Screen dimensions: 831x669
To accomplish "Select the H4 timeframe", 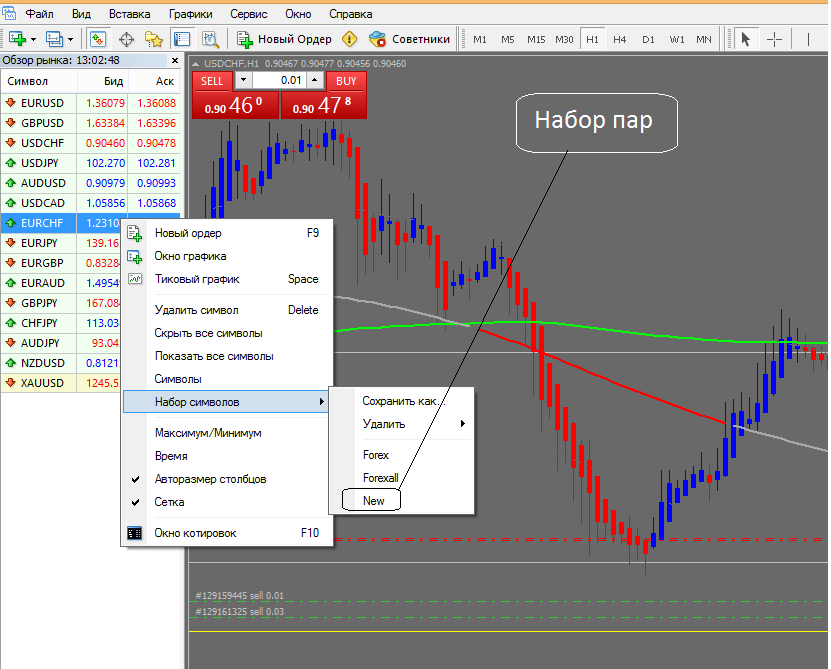I will [x=620, y=39].
